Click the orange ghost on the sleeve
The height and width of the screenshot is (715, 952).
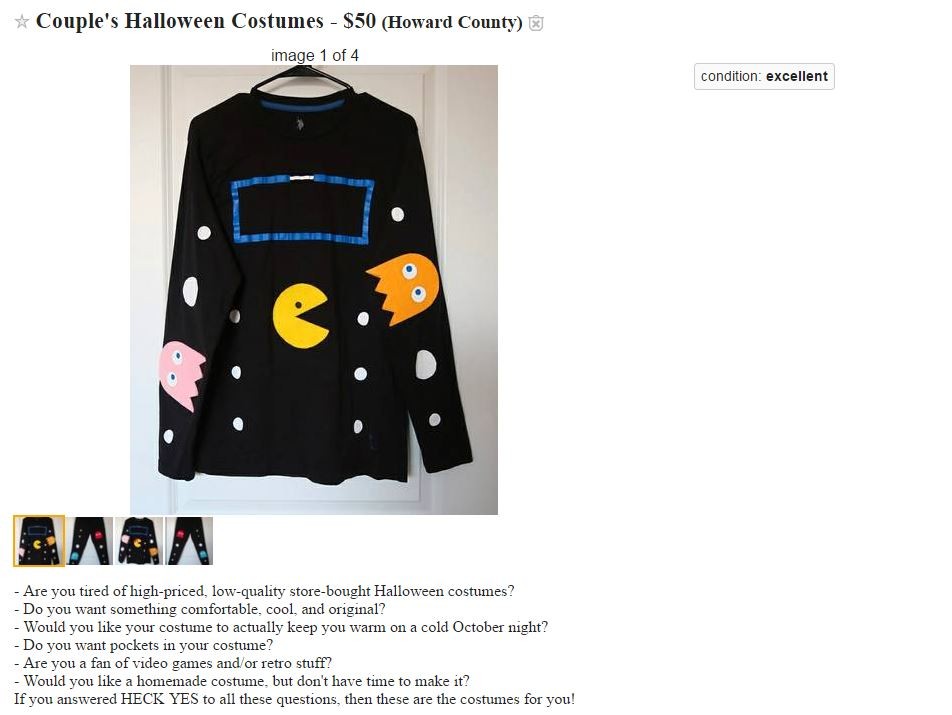403,288
